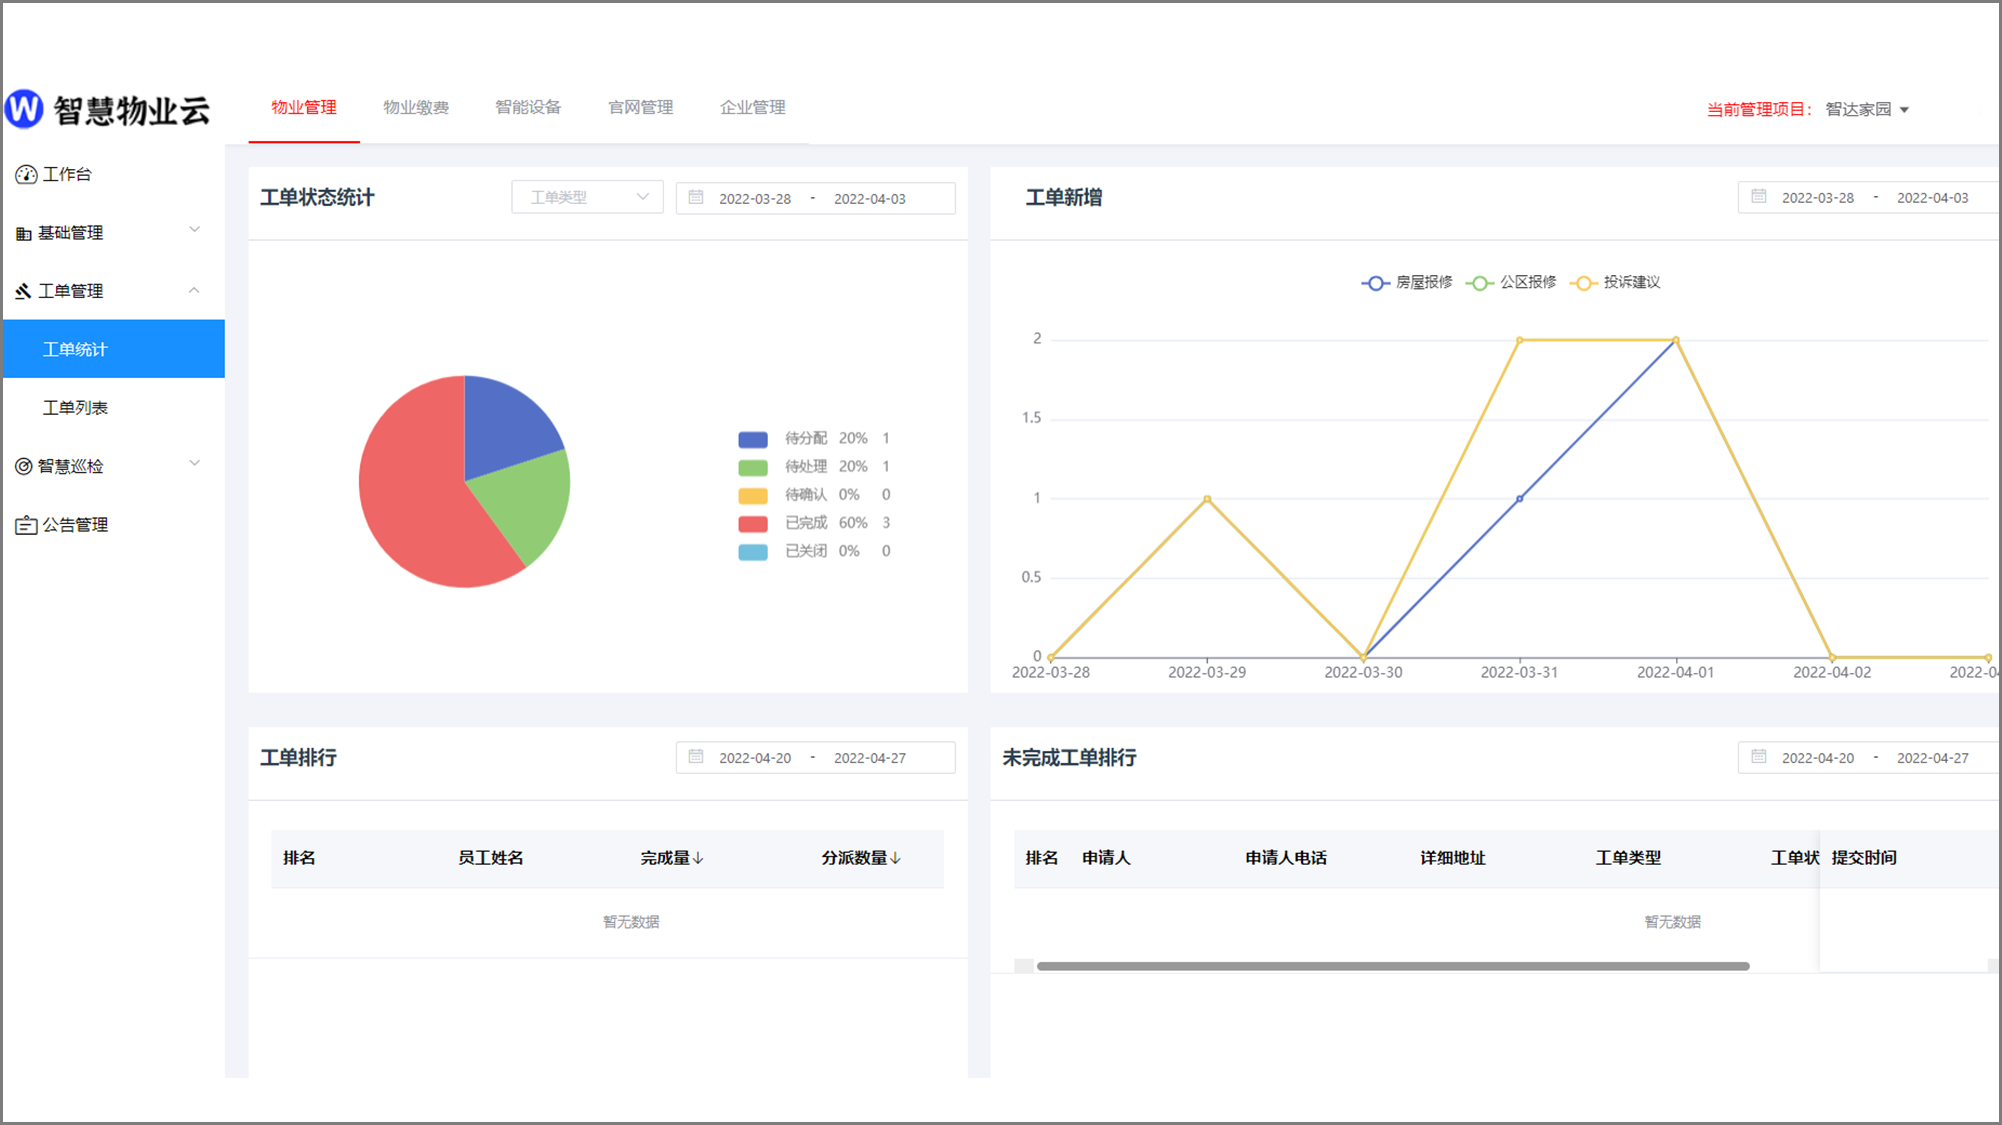This screenshot has height=1125, width=2002.
Task: Click the 工作台 dashboard icon in sidebar
Action: [26, 175]
